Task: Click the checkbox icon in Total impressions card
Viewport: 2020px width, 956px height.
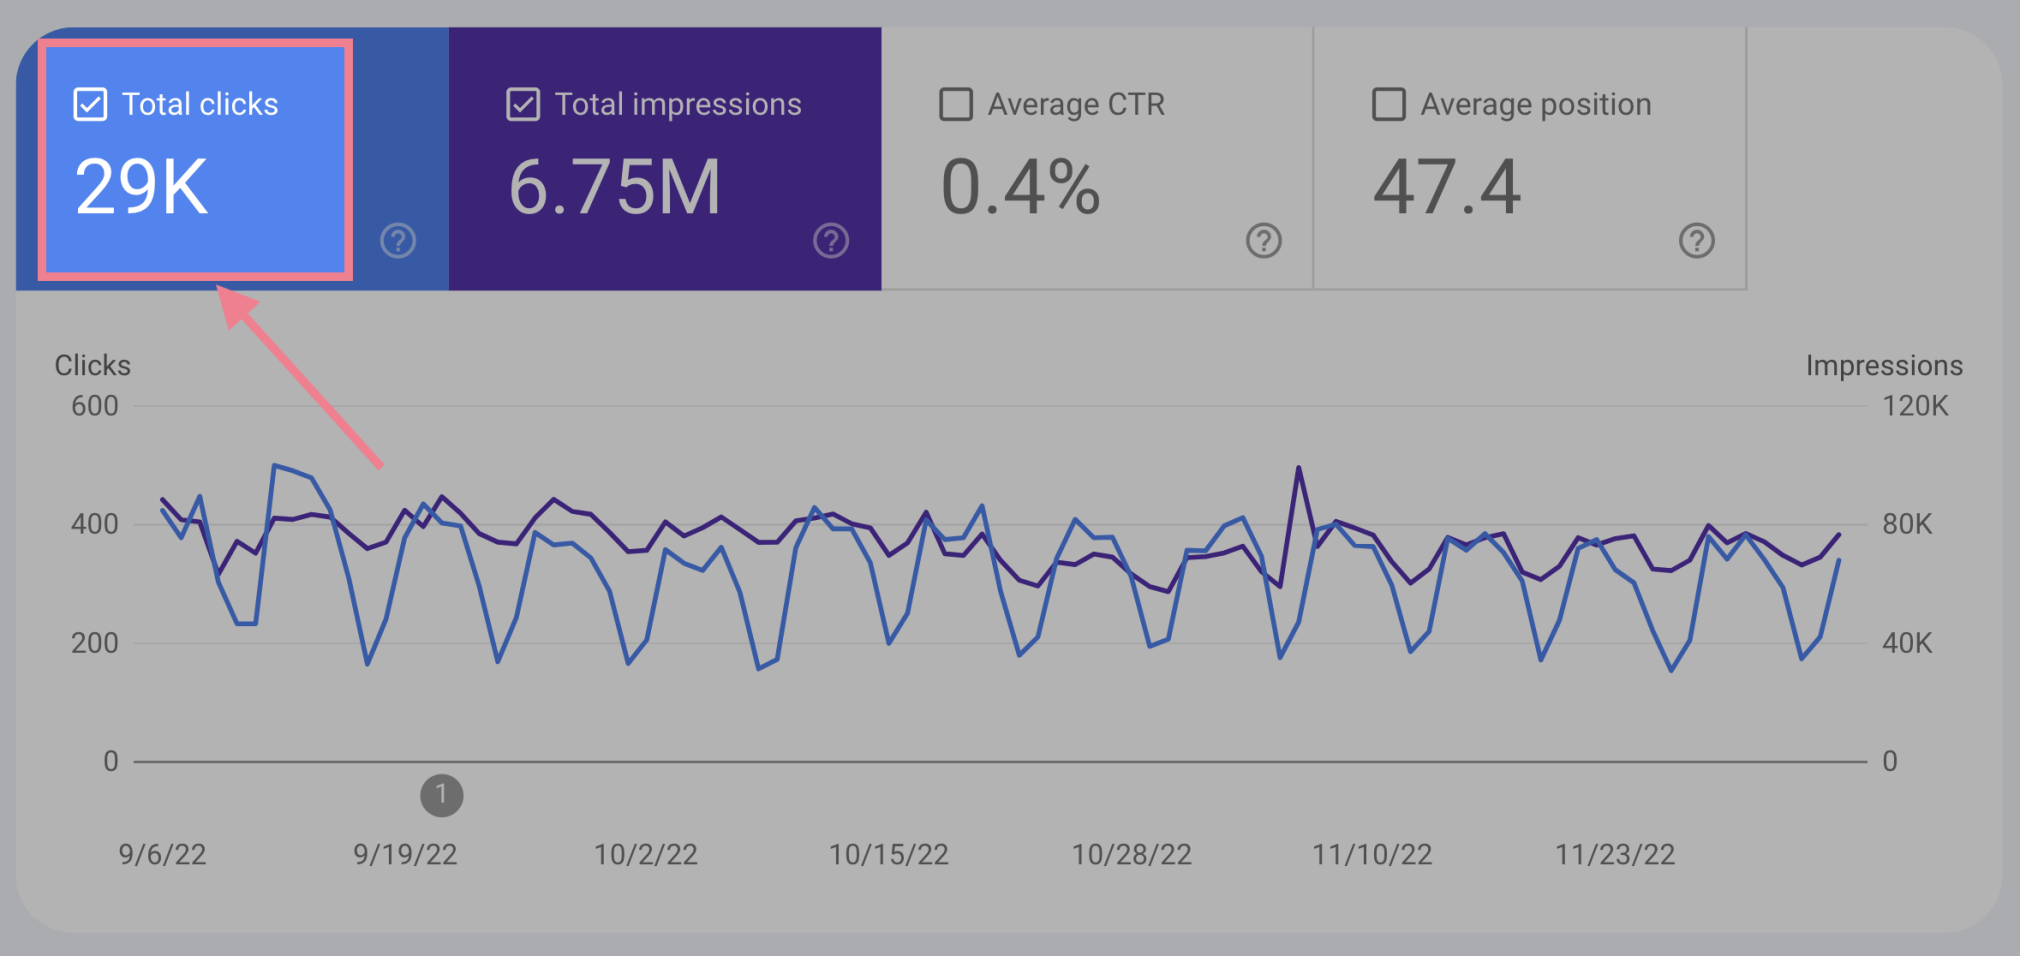Action: (523, 103)
